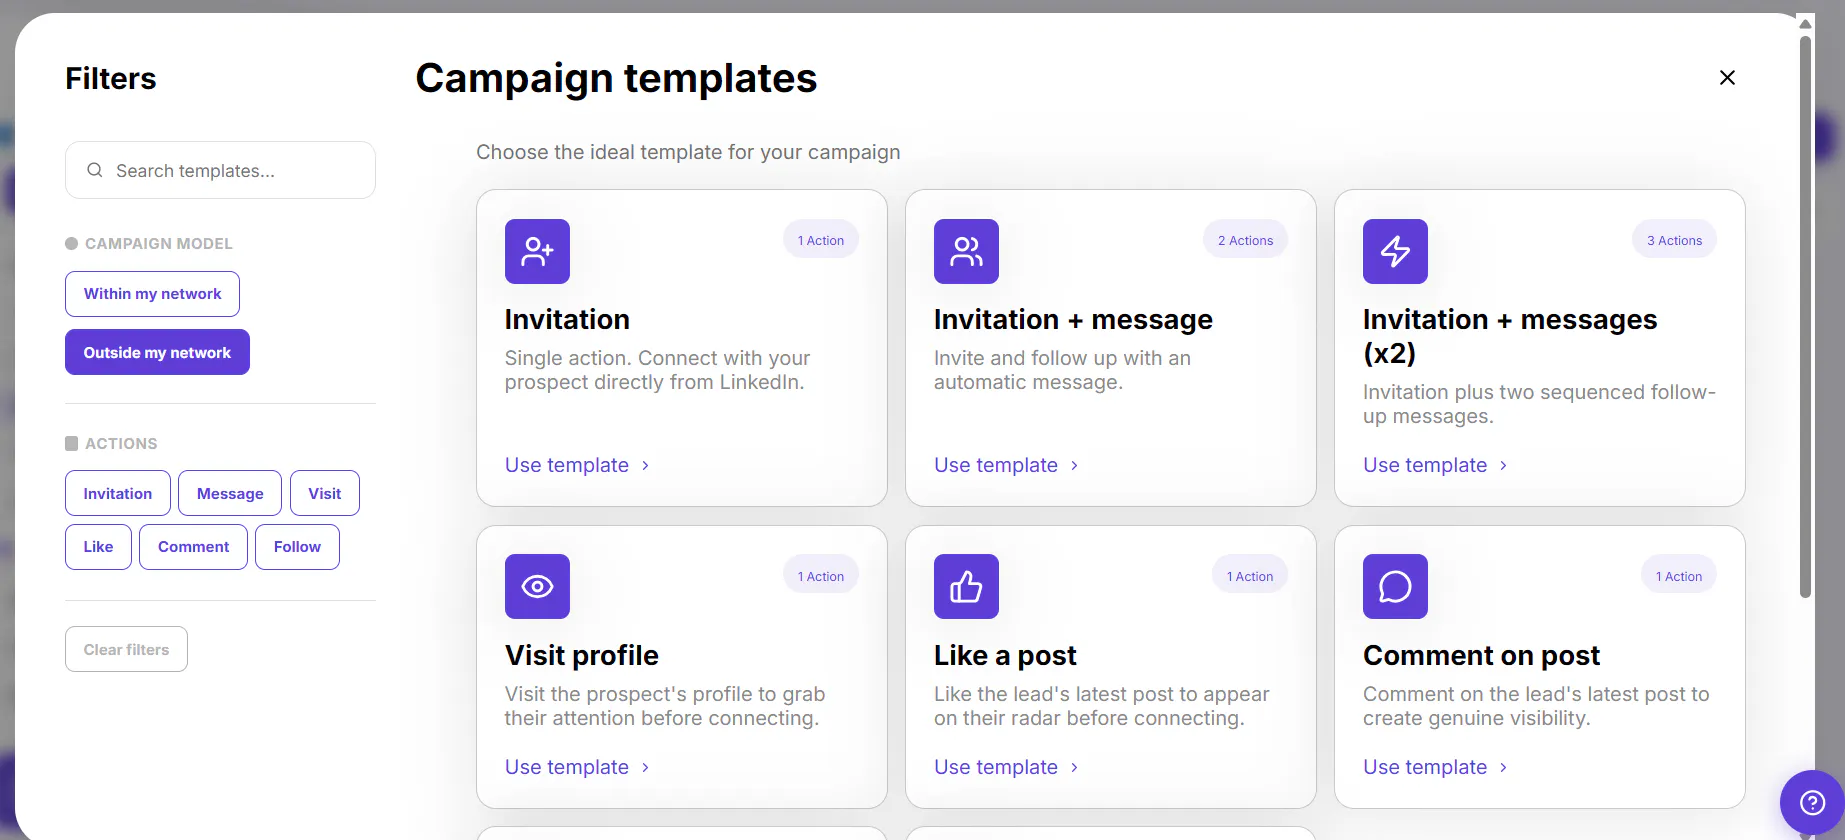The width and height of the screenshot is (1845, 840).
Task: Click the 1 Action badge on Visit profile
Action: coord(821,576)
